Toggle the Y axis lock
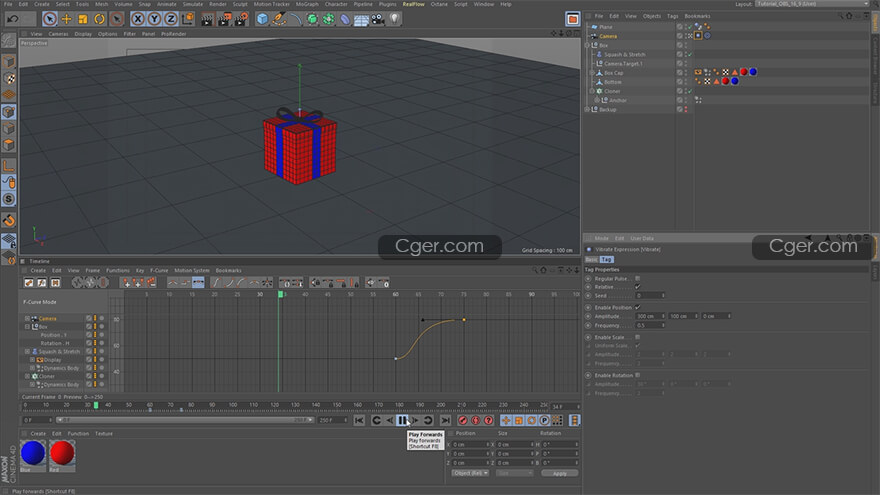 pos(154,19)
